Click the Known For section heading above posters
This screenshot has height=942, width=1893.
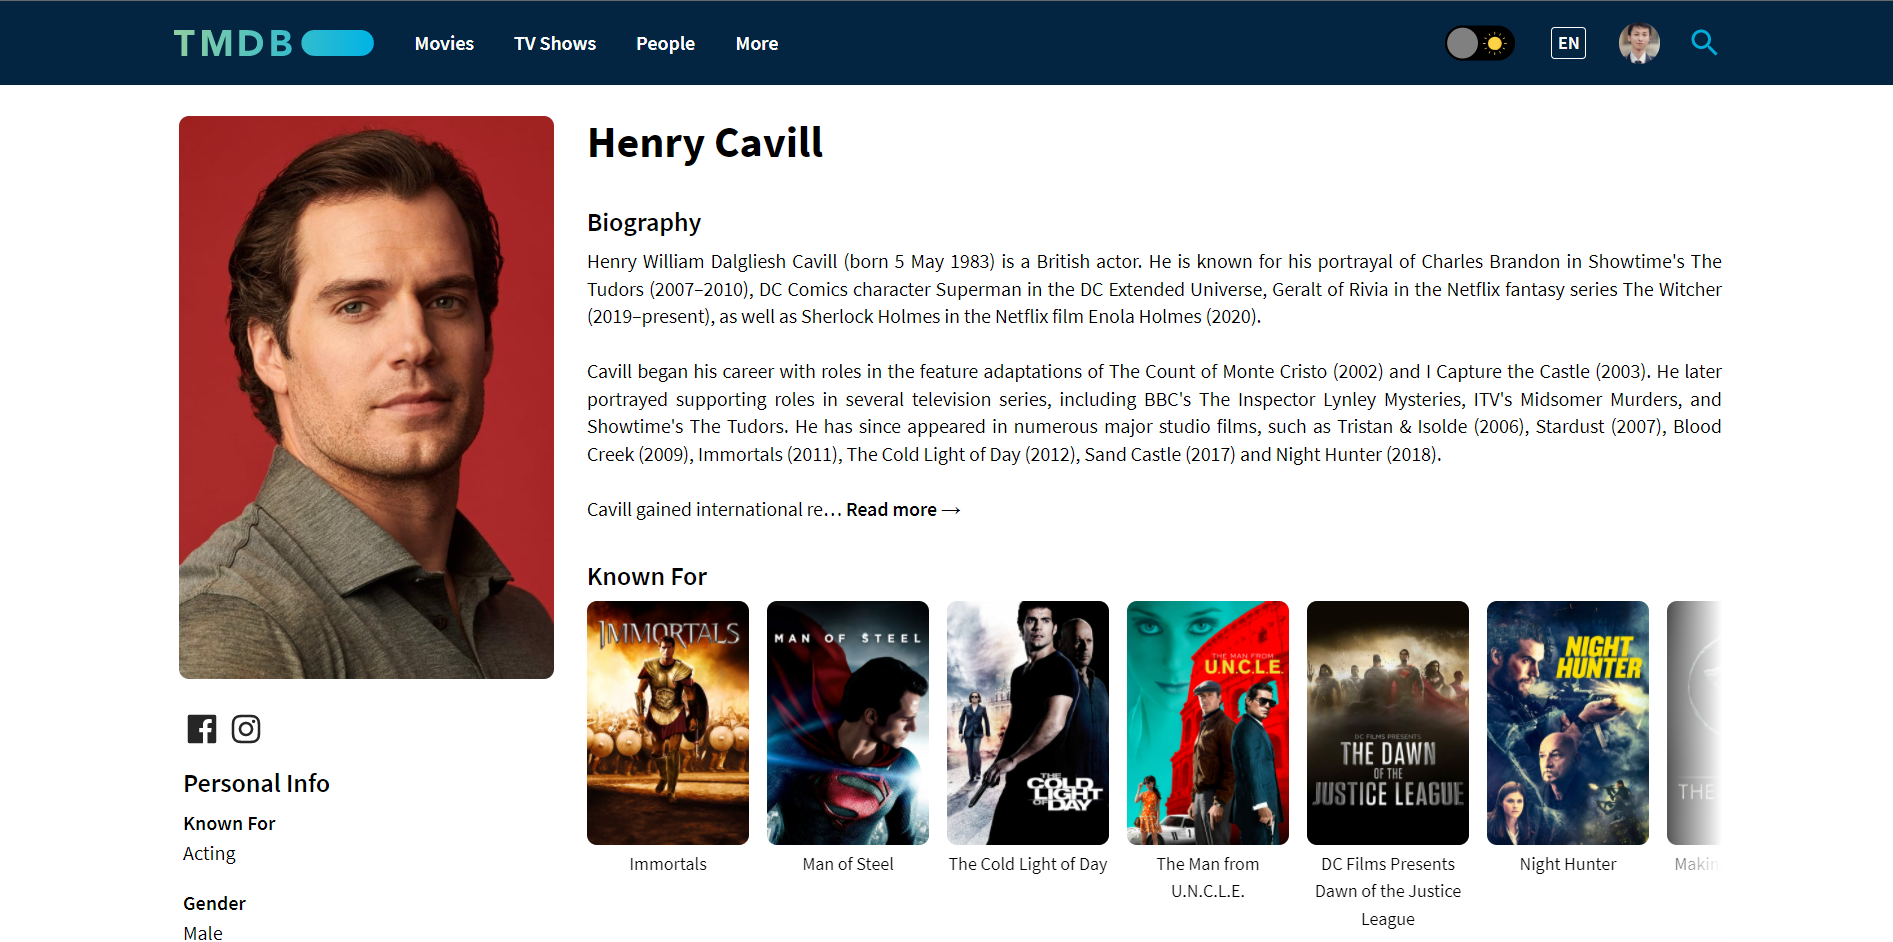(x=647, y=577)
